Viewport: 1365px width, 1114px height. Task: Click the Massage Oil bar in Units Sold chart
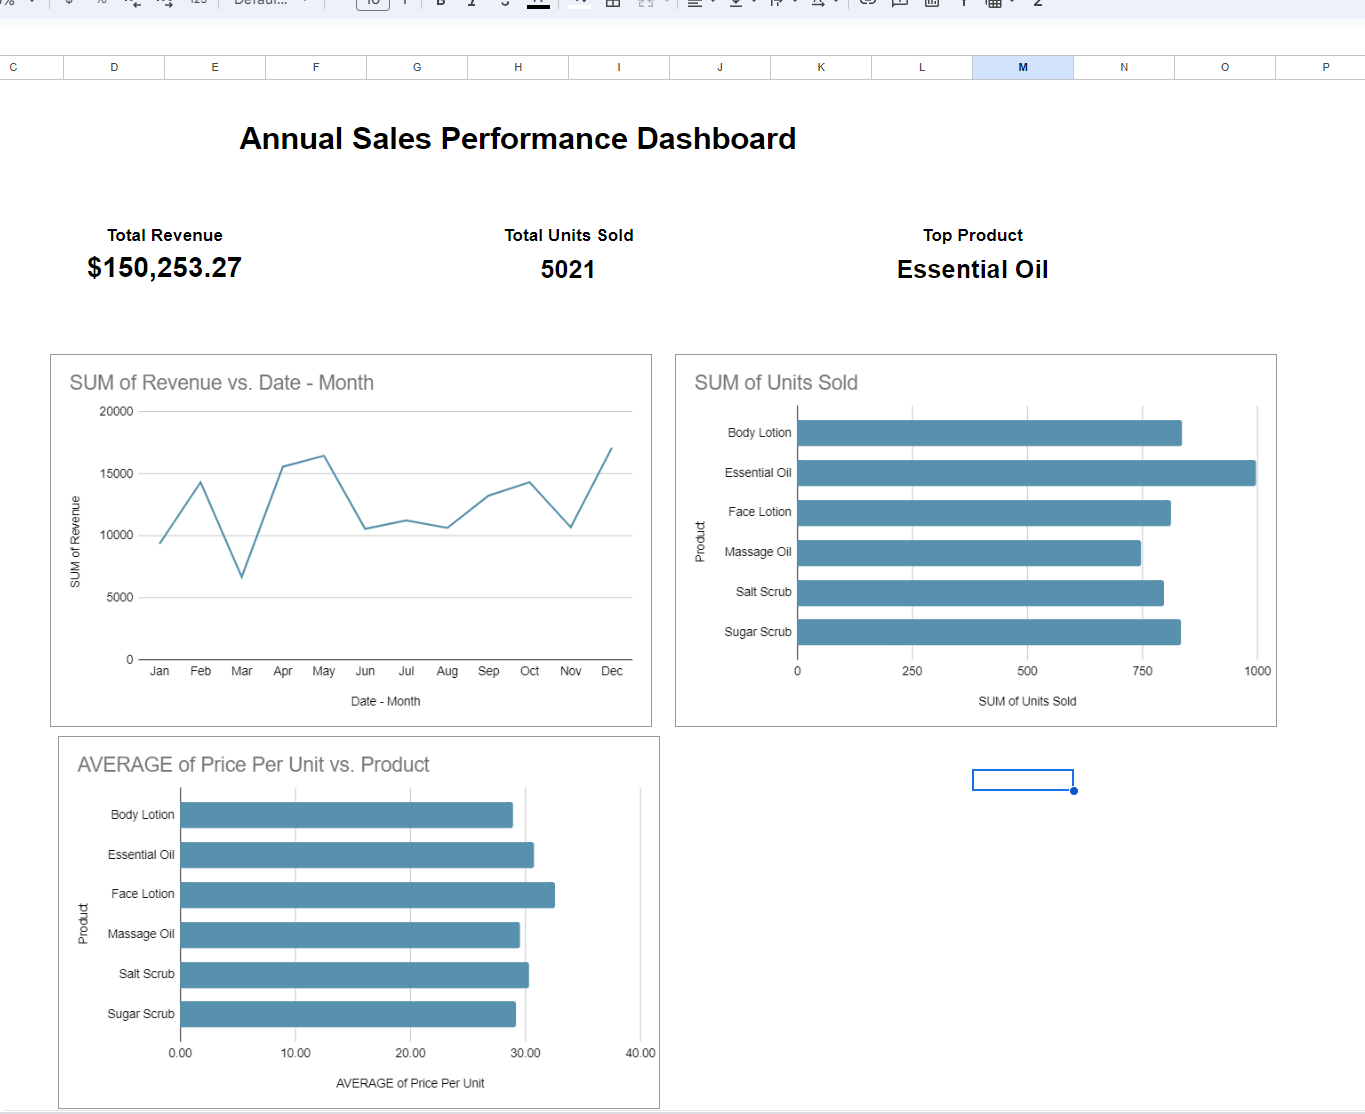tap(969, 553)
